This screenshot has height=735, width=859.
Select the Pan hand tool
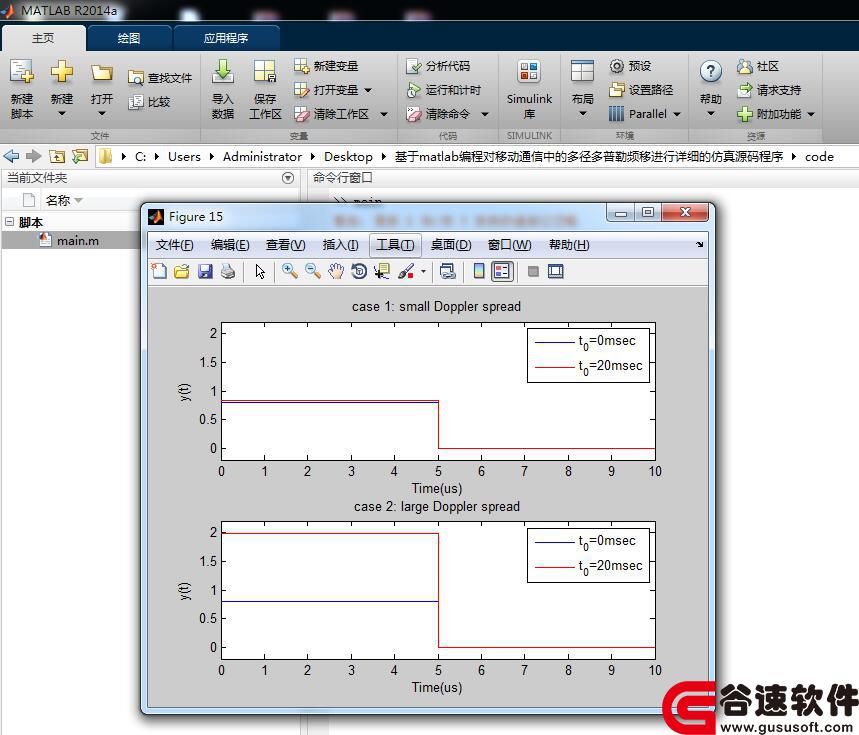tap(336, 271)
